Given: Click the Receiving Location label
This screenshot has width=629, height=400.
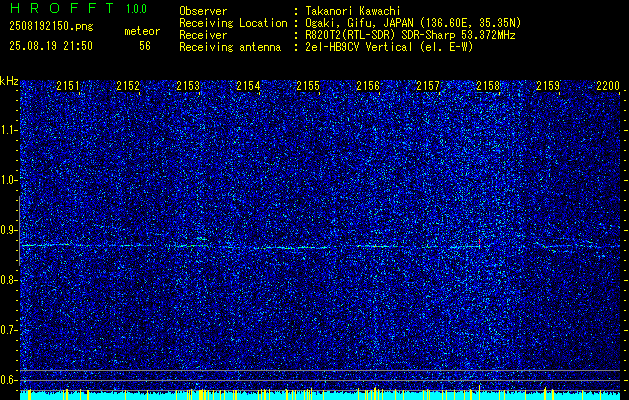Looking at the screenshot, I should [x=233, y=23].
